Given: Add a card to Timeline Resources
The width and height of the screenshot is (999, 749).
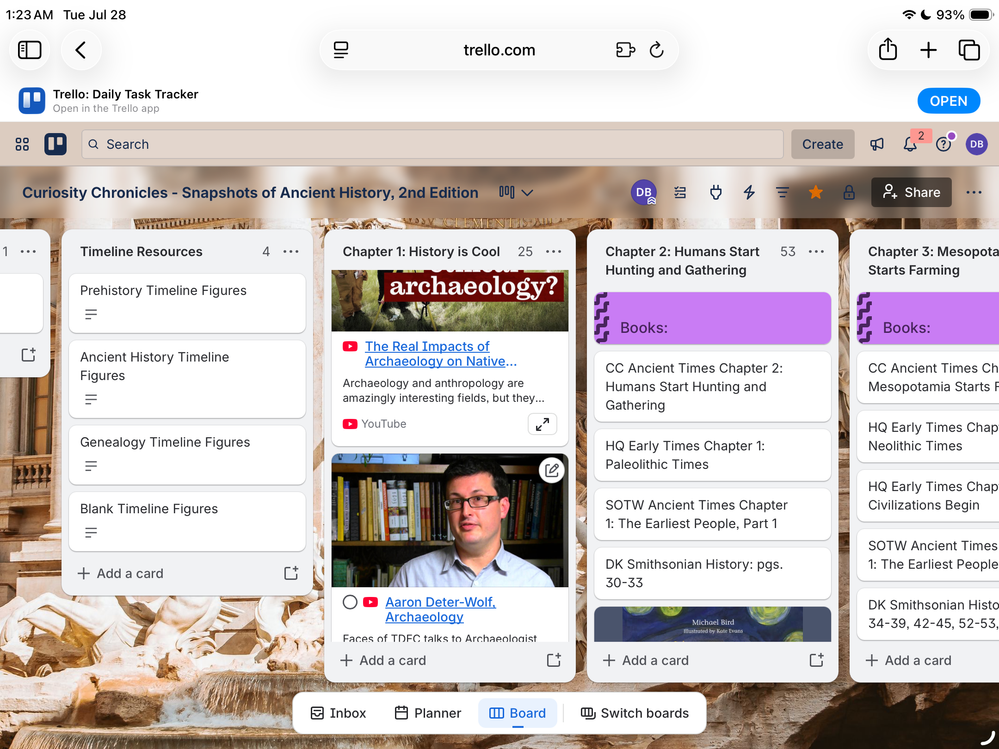Looking at the screenshot, I should pos(120,573).
